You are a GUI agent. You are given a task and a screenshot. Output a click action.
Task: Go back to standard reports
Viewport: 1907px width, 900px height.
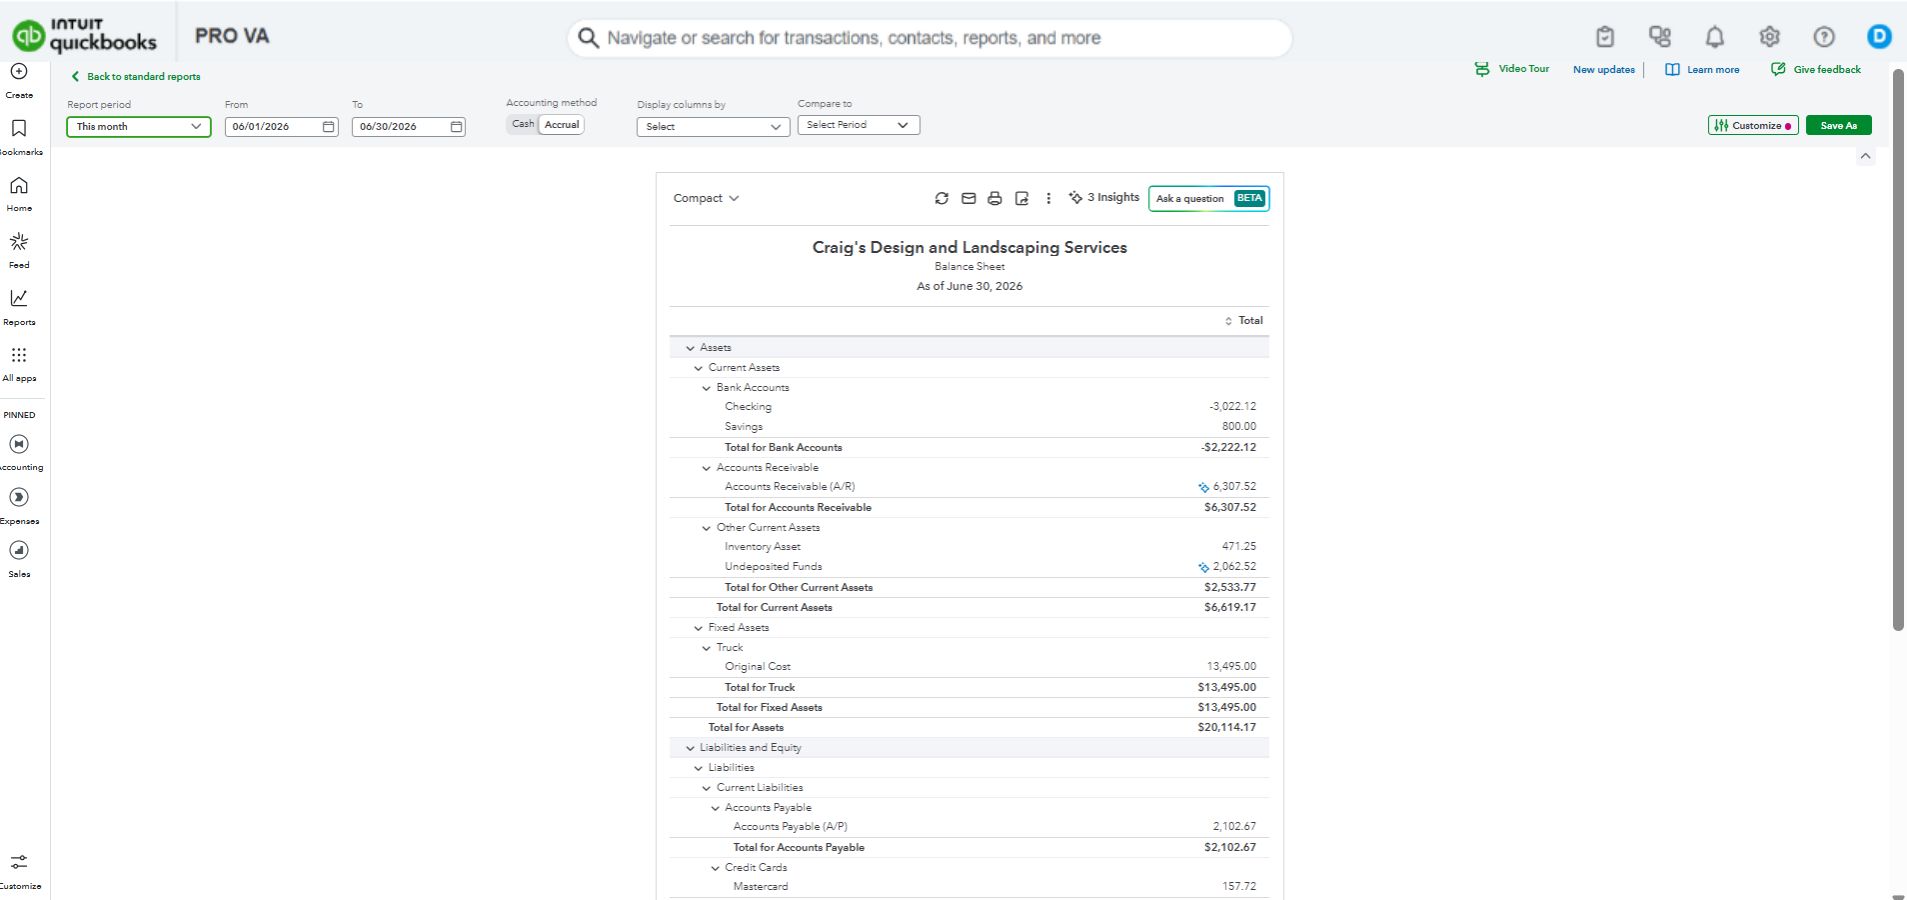coord(136,76)
